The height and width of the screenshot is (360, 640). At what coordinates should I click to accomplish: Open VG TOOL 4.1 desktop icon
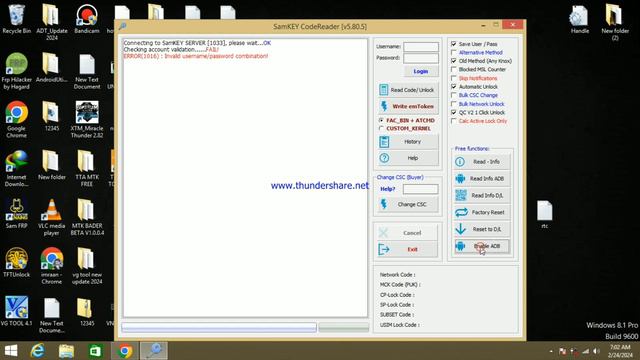[16, 311]
